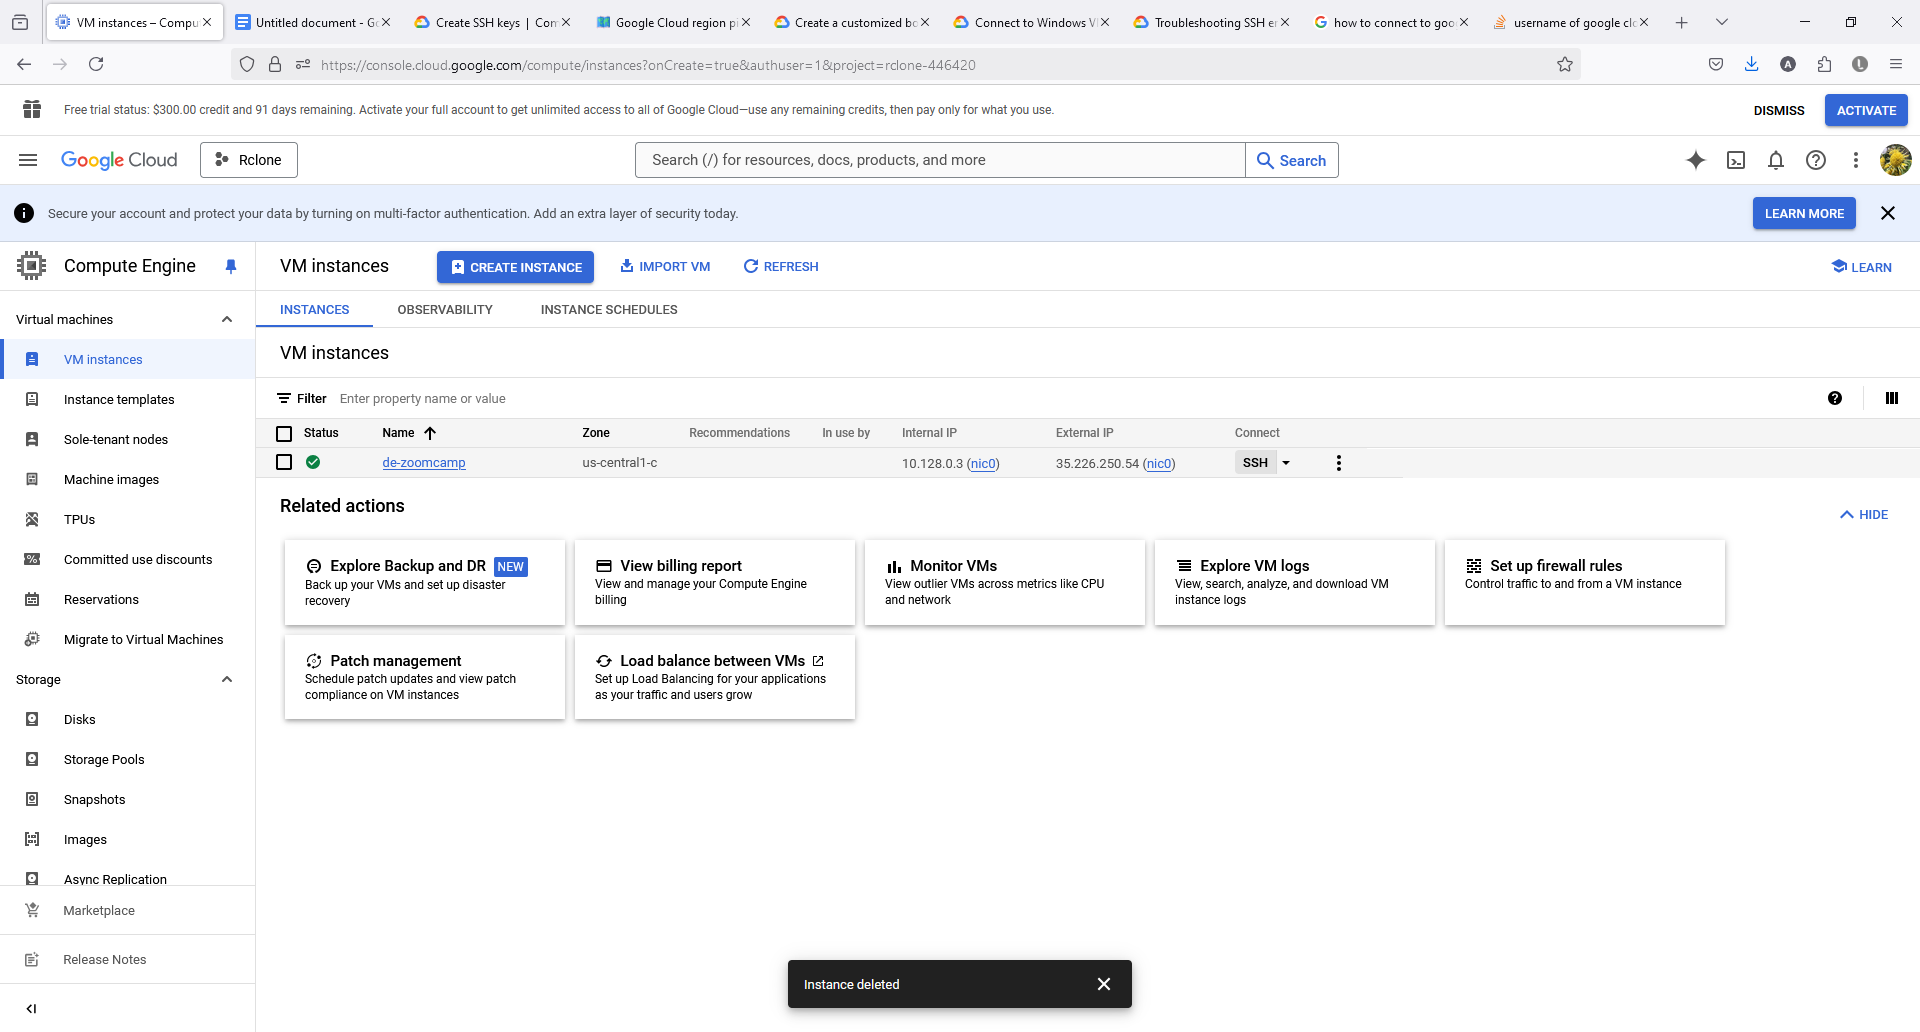Save page to Pocket icon
The height and width of the screenshot is (1032, 1920).
(1716, 65)
